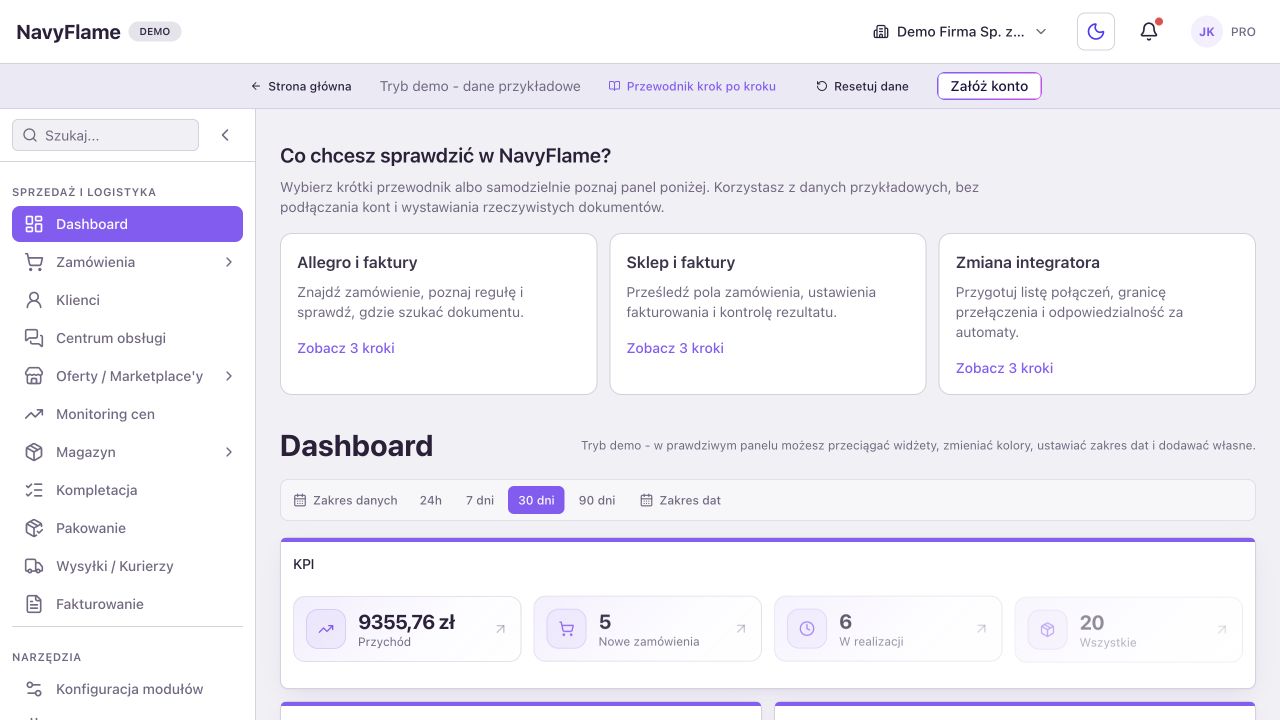The width and height of the screenshot is (1280, 720).
Task: Click the Magazyn box icon
Action: tap(34, 452)
